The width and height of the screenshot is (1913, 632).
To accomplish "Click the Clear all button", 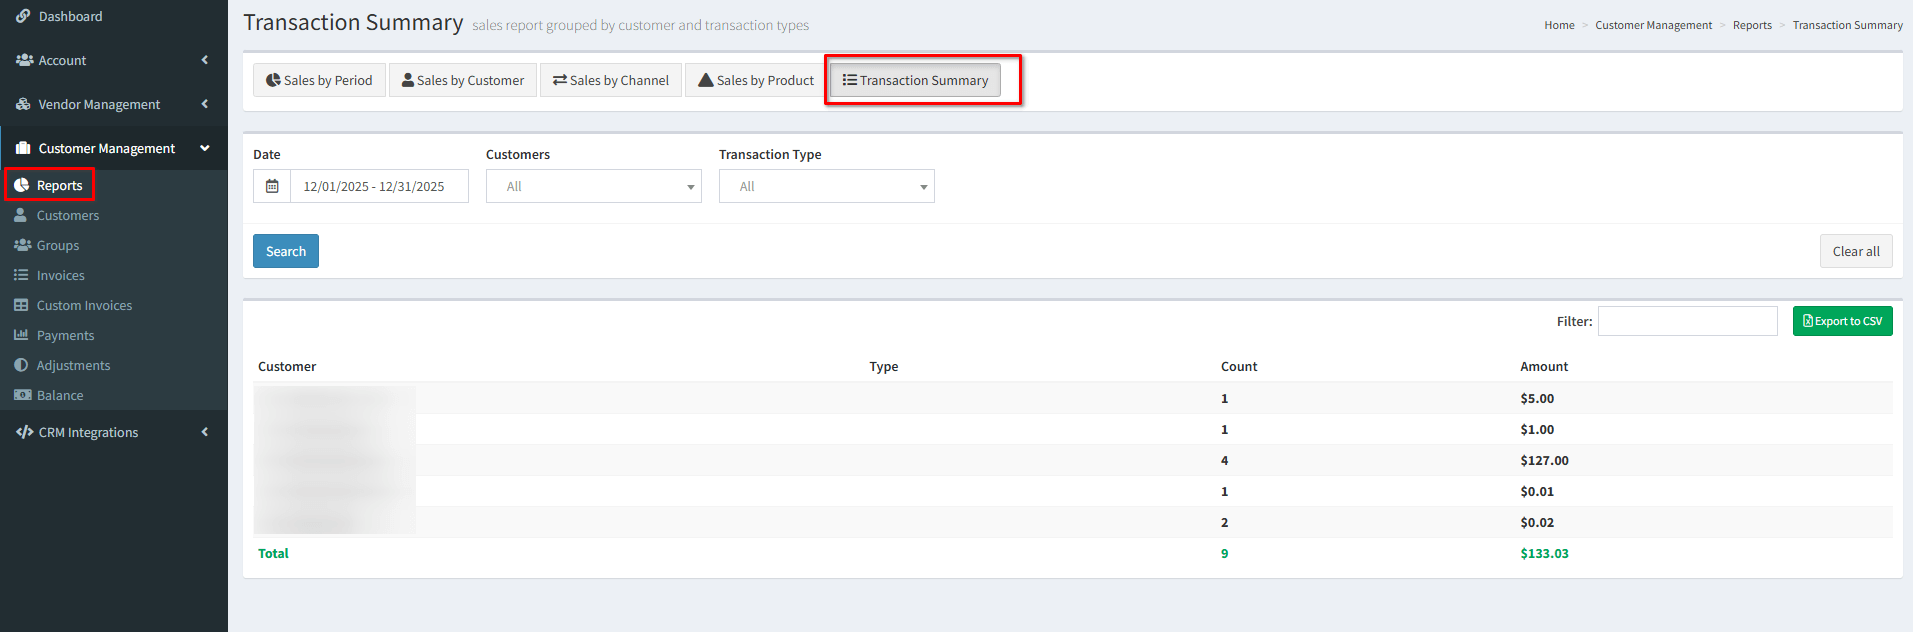I will point(1855,252).
